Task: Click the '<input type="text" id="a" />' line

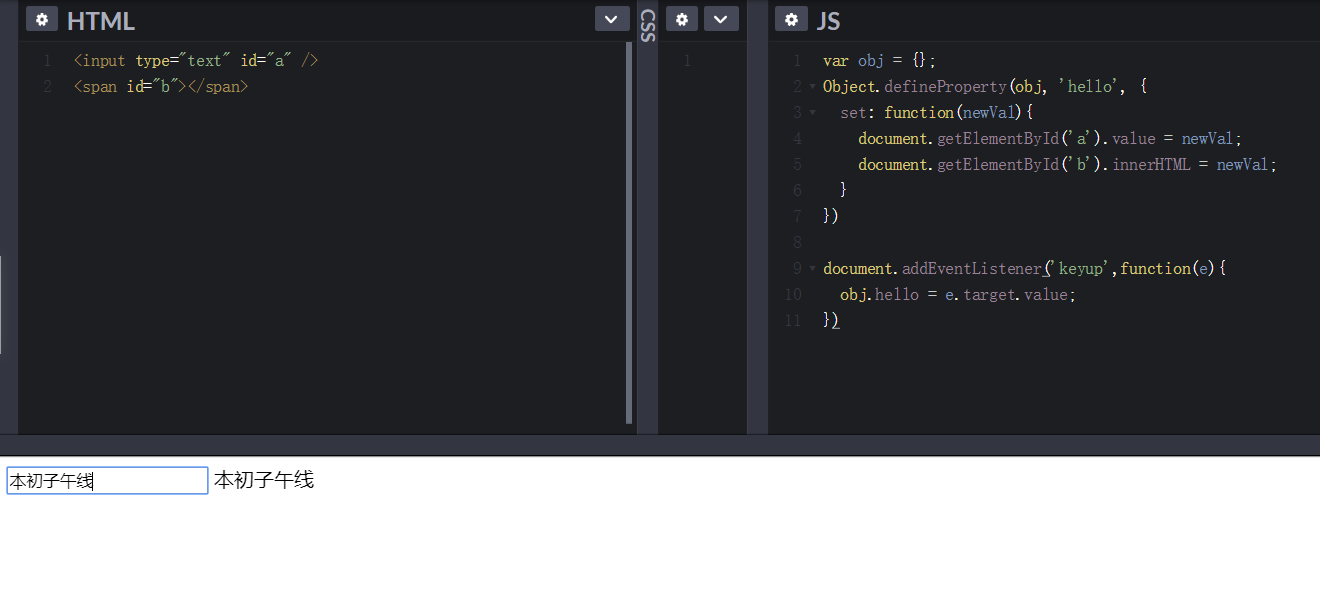Action: pyautogui.click(x=196, y=61)
